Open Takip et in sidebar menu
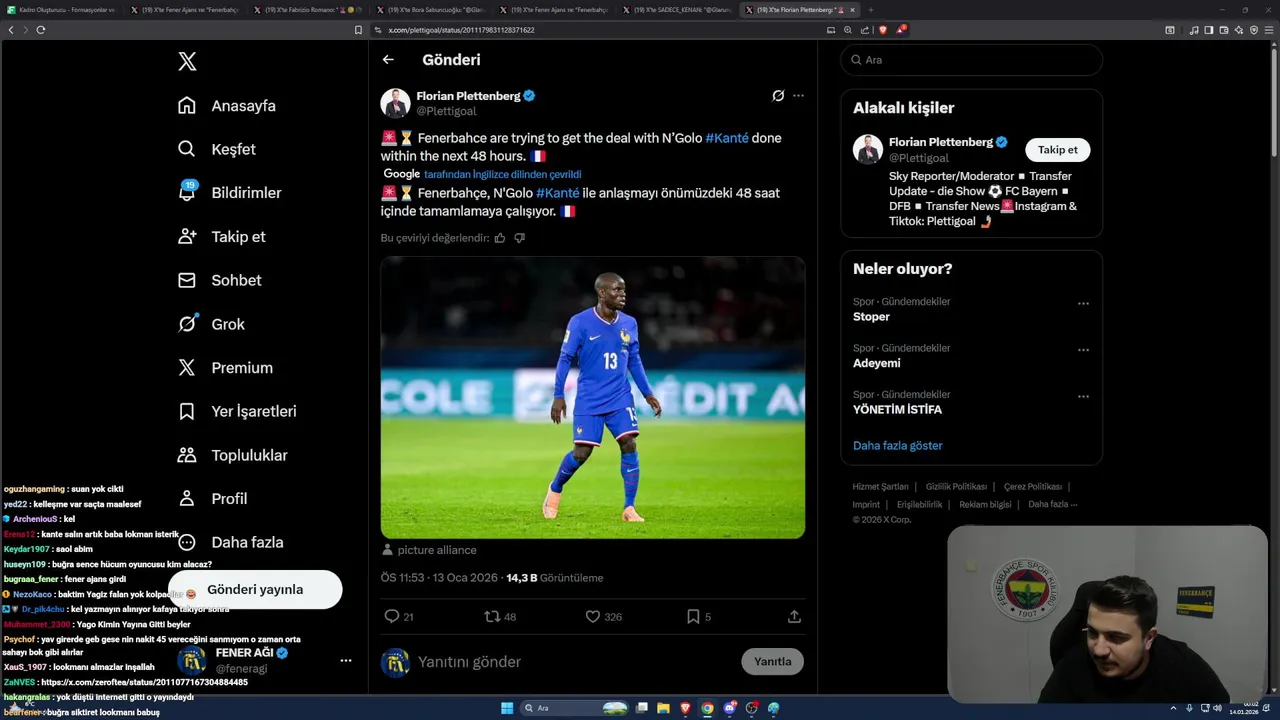The height and width of the screenshot is (720, 1280). click(221, 237)
